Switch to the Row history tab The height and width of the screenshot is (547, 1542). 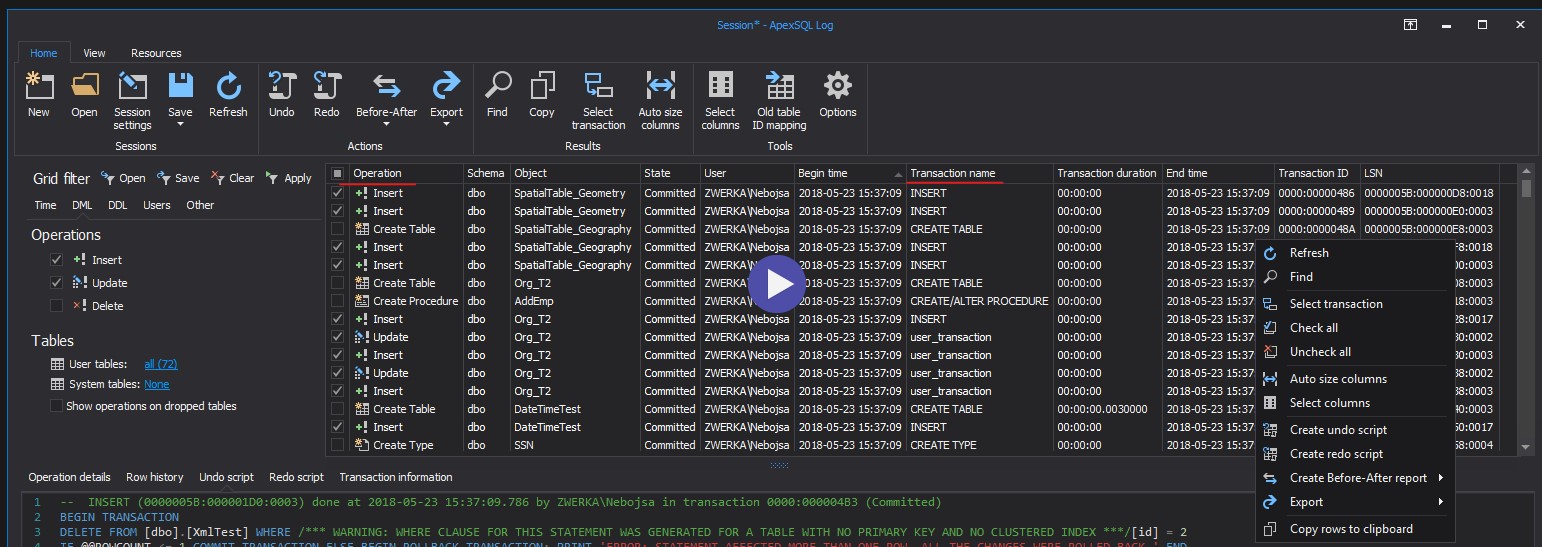[x=154, y=477]
